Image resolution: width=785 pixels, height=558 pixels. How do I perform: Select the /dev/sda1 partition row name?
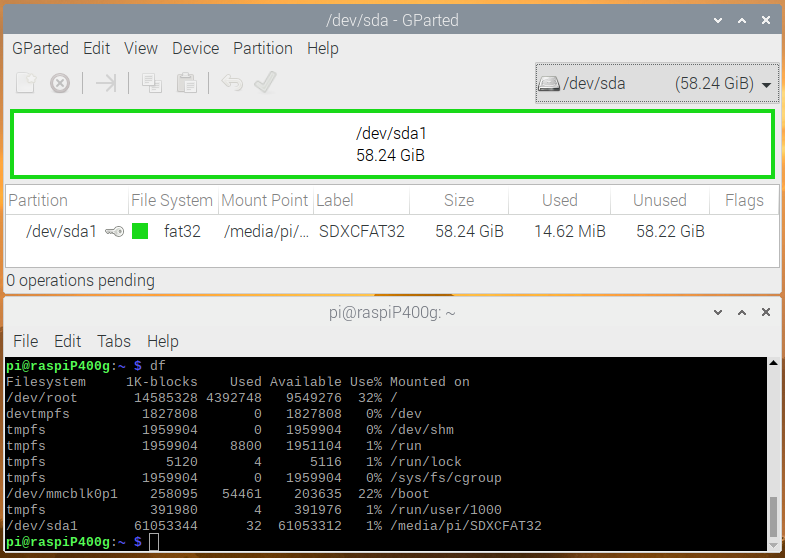[x=61, y=231]
